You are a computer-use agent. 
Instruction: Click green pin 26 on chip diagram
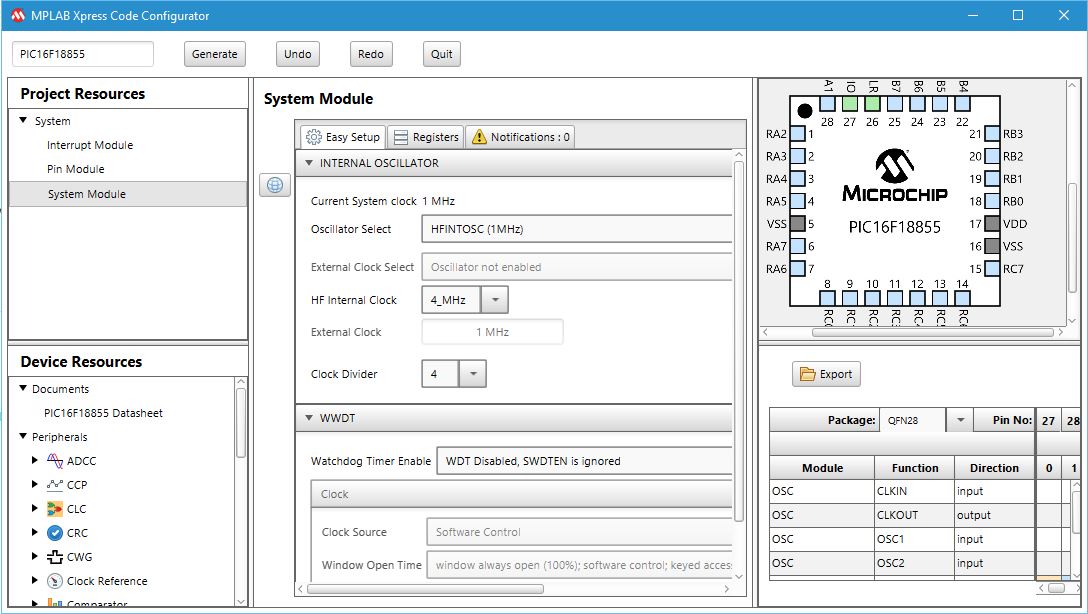[872, 104]
